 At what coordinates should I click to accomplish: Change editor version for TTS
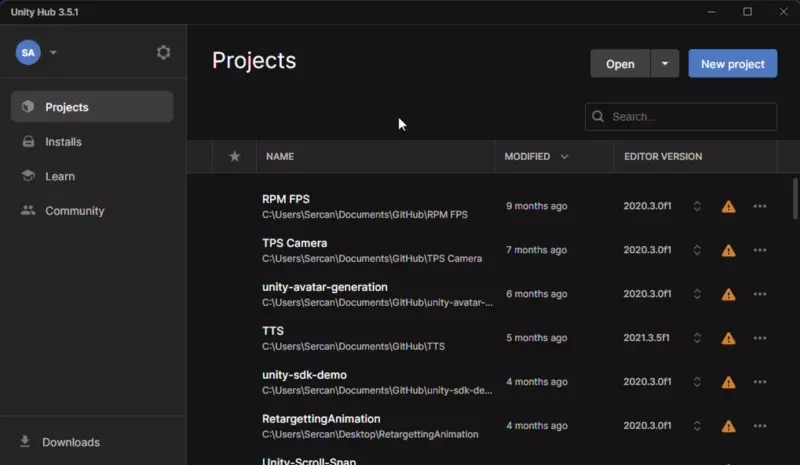(697, 338)
